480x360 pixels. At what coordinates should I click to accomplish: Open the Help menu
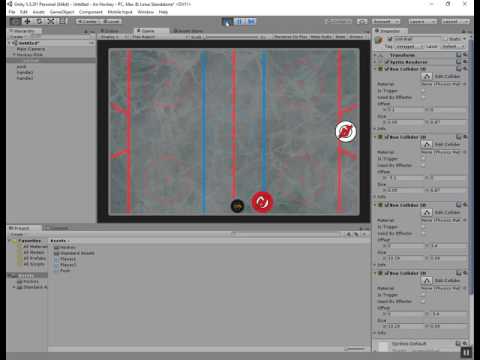click(163, 12)
